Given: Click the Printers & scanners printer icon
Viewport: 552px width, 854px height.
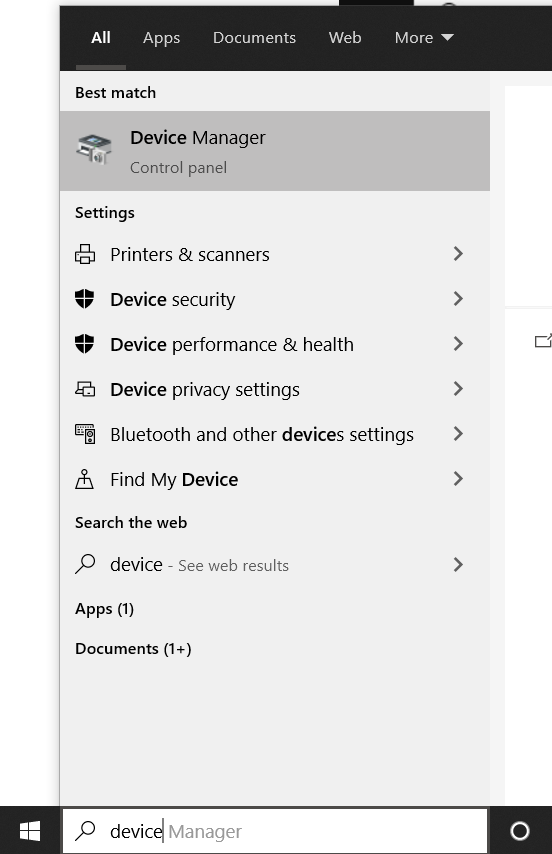Looking at the screenshot, I should (85, 254).
